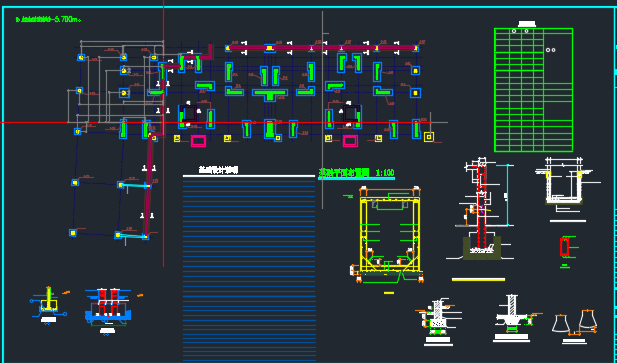Select the large yellow square at plan's right end
Image resolution: width=617 pixels, height=363 pixels.
pyautogui.click(x=429, y=137)
